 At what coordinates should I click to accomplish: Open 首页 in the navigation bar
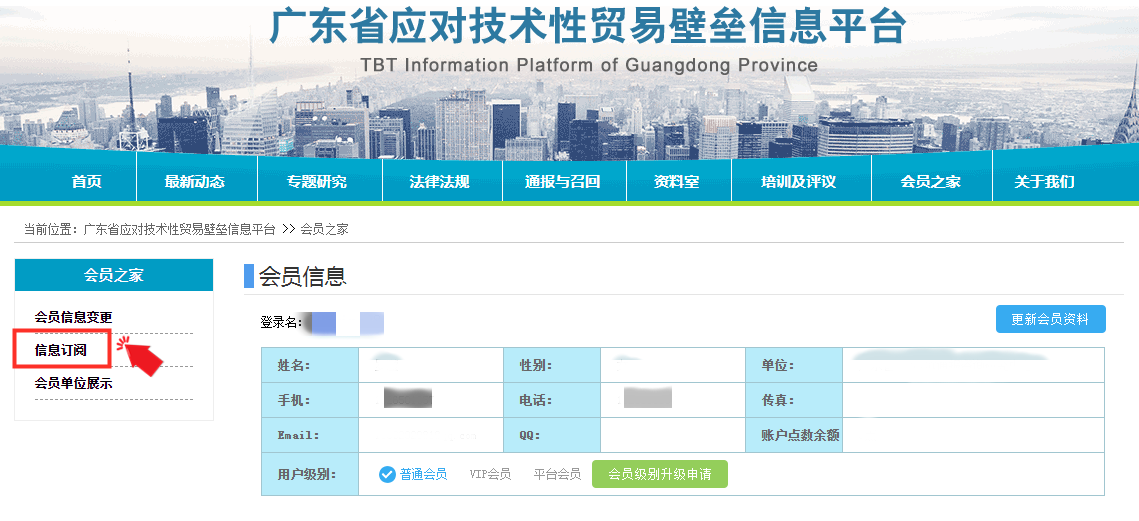(86, 182)
